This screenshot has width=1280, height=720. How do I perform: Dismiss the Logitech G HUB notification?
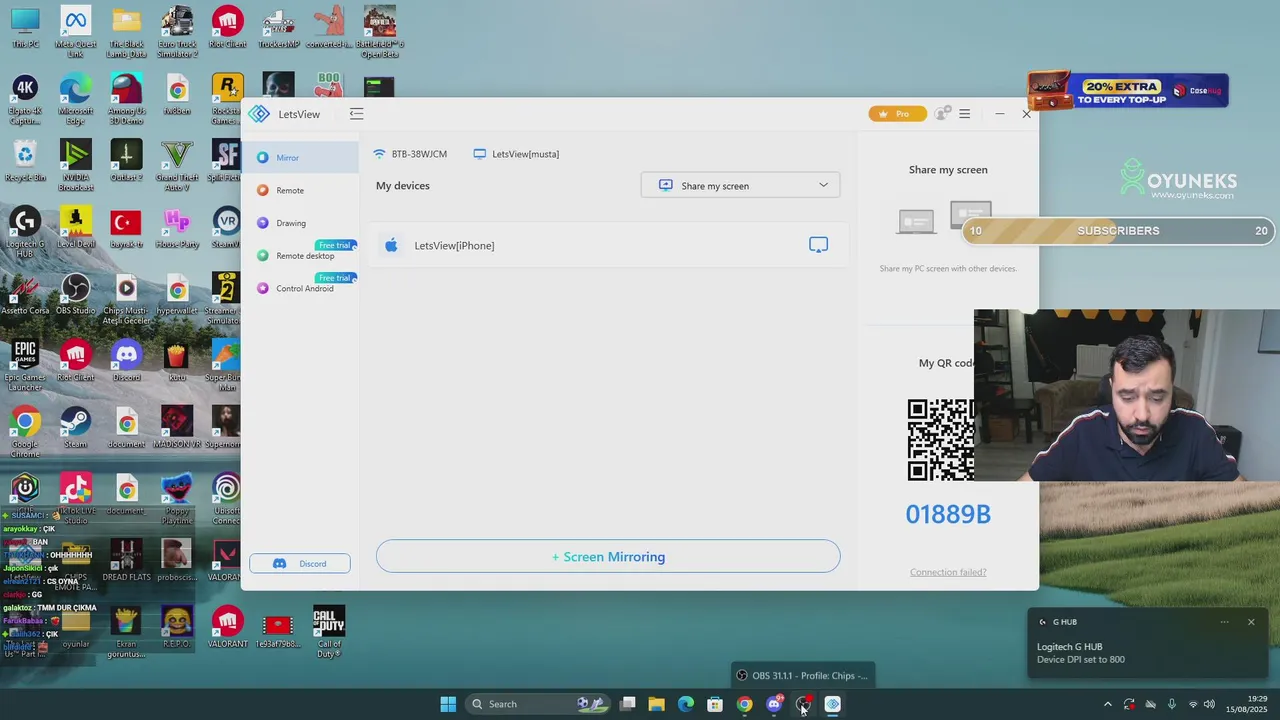point(1250,622)
